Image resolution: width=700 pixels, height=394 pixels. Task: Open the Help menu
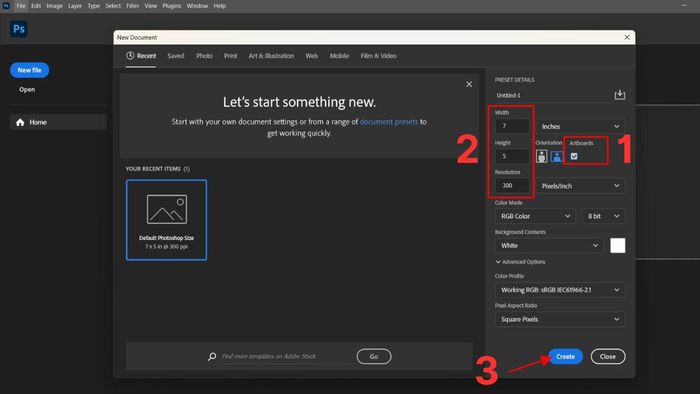(x=220, y=6)
